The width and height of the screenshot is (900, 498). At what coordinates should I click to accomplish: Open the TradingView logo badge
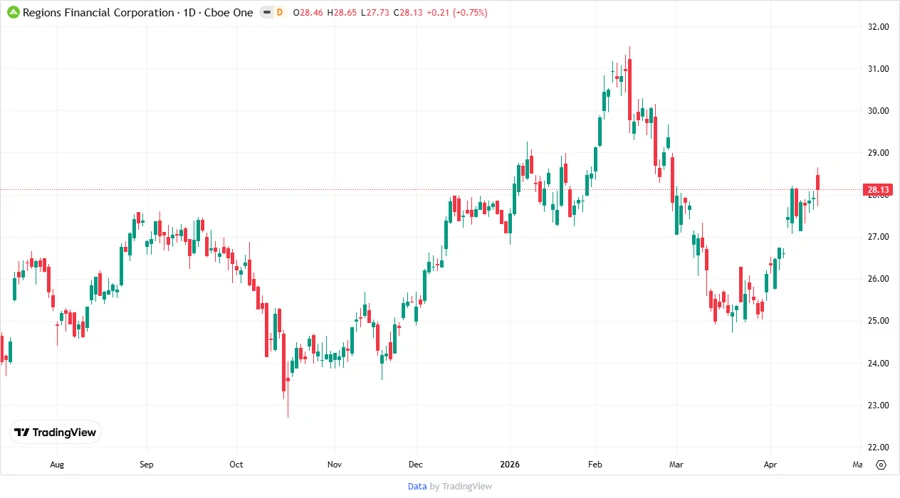(56, 432)
